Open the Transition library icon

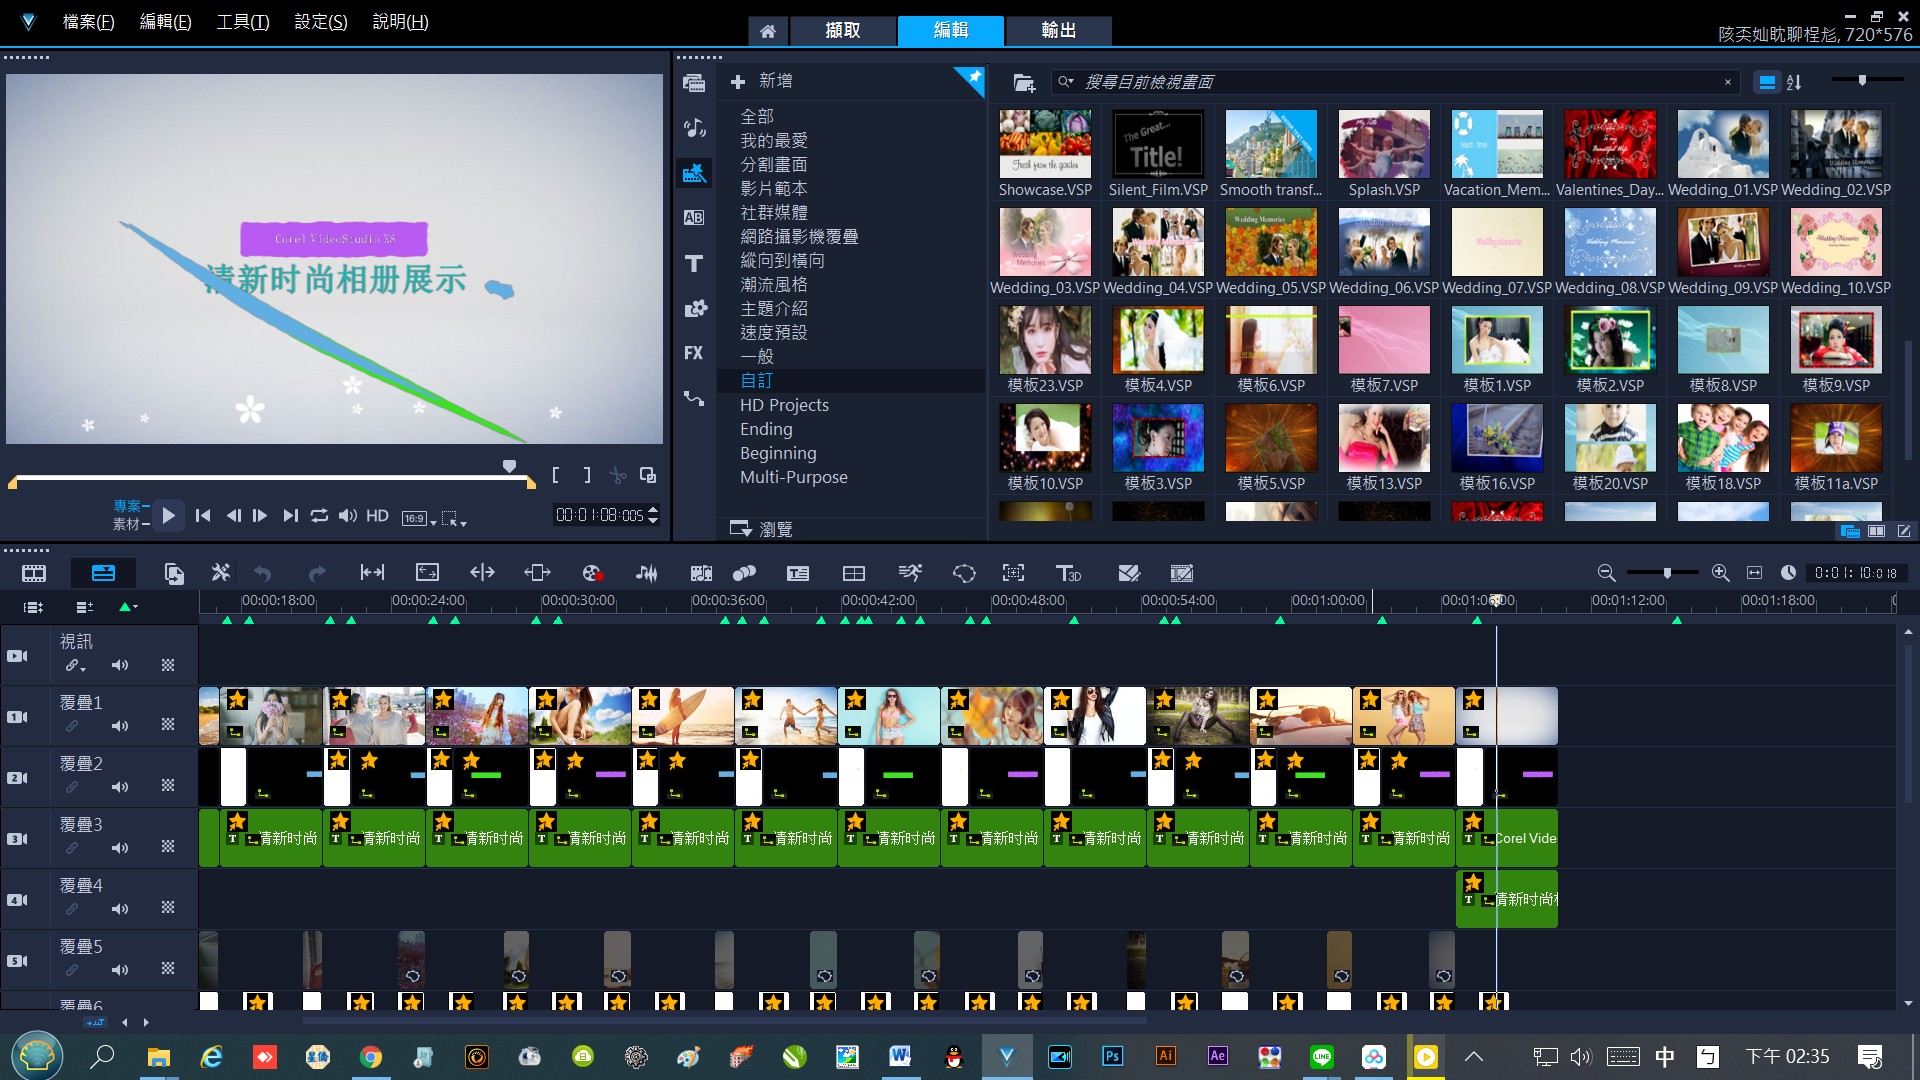[694, 218]
